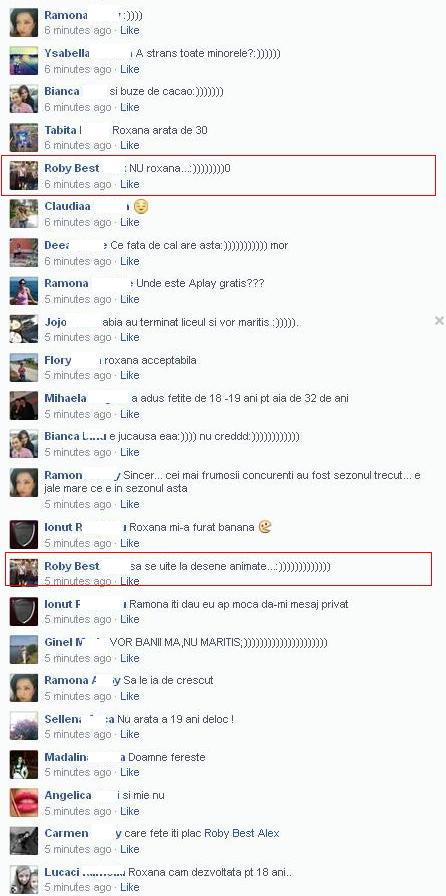Click Jojo's comment avatar

(24, 329)
